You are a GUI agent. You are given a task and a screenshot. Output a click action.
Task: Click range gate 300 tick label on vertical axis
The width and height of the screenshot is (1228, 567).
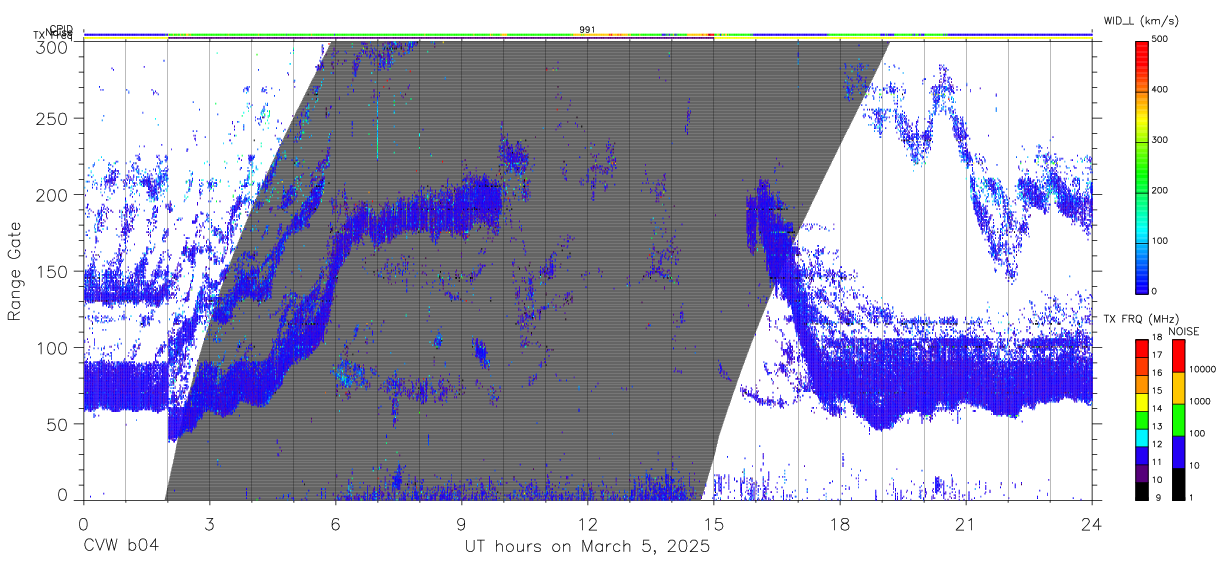coord(54,47)
